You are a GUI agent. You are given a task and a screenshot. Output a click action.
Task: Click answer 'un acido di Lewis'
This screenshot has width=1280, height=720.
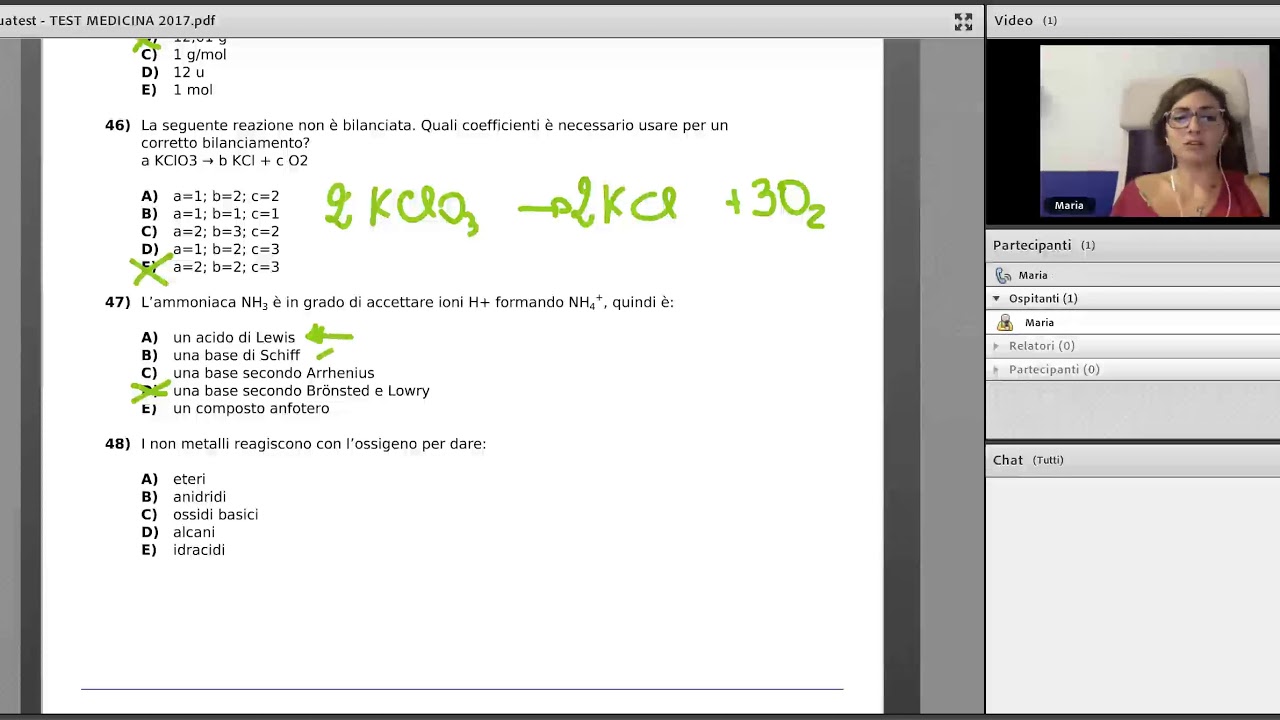tap(234, 338)
